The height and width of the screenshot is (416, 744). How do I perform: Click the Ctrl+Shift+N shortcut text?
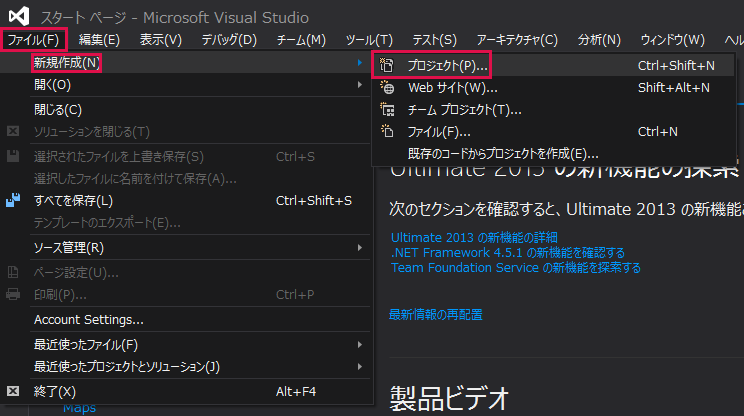676,65
